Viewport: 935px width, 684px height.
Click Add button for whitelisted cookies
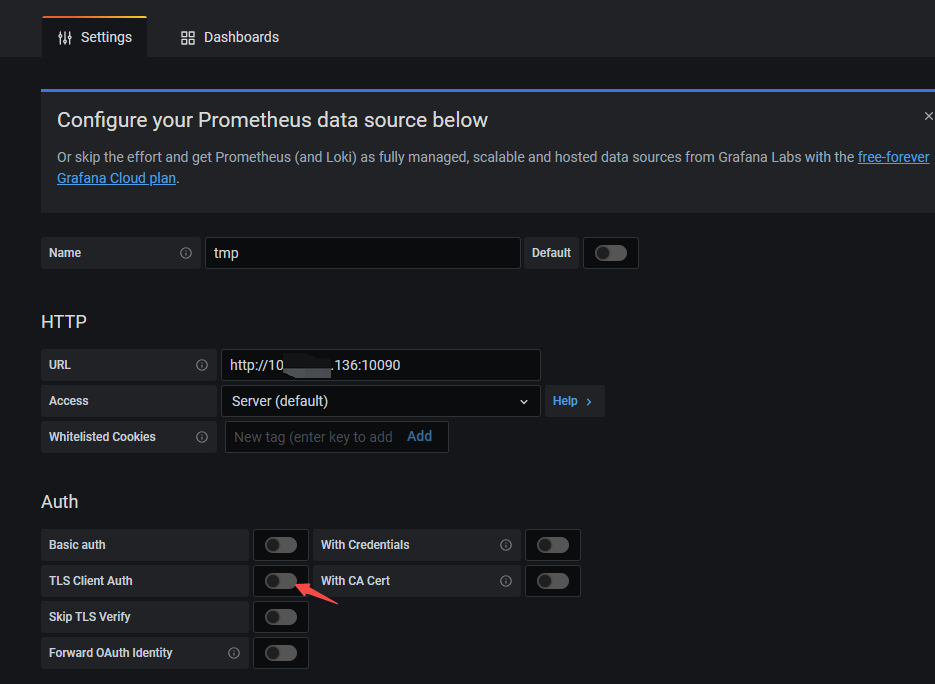coord(419,436)
